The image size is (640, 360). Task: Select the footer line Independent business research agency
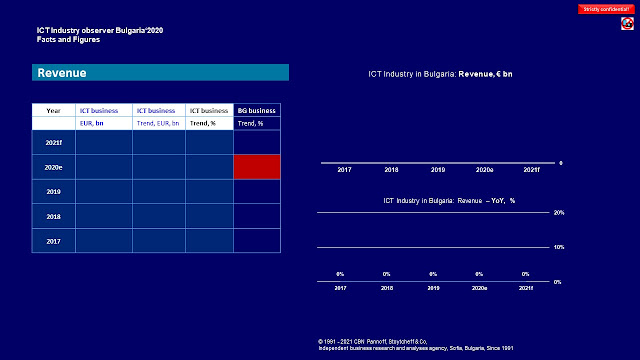point(416,348)
